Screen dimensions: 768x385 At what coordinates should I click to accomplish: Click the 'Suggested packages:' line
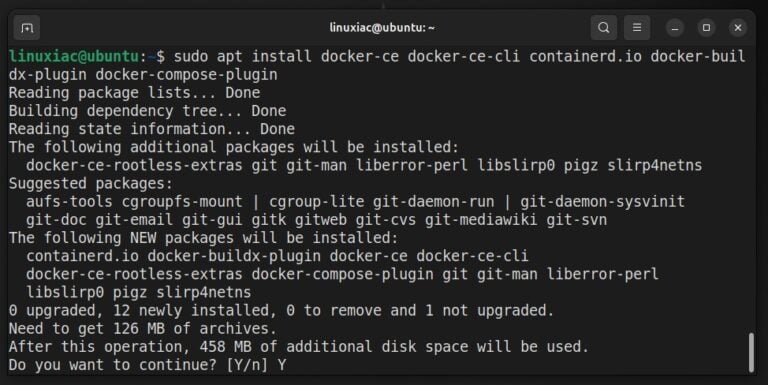click(91, 183)
